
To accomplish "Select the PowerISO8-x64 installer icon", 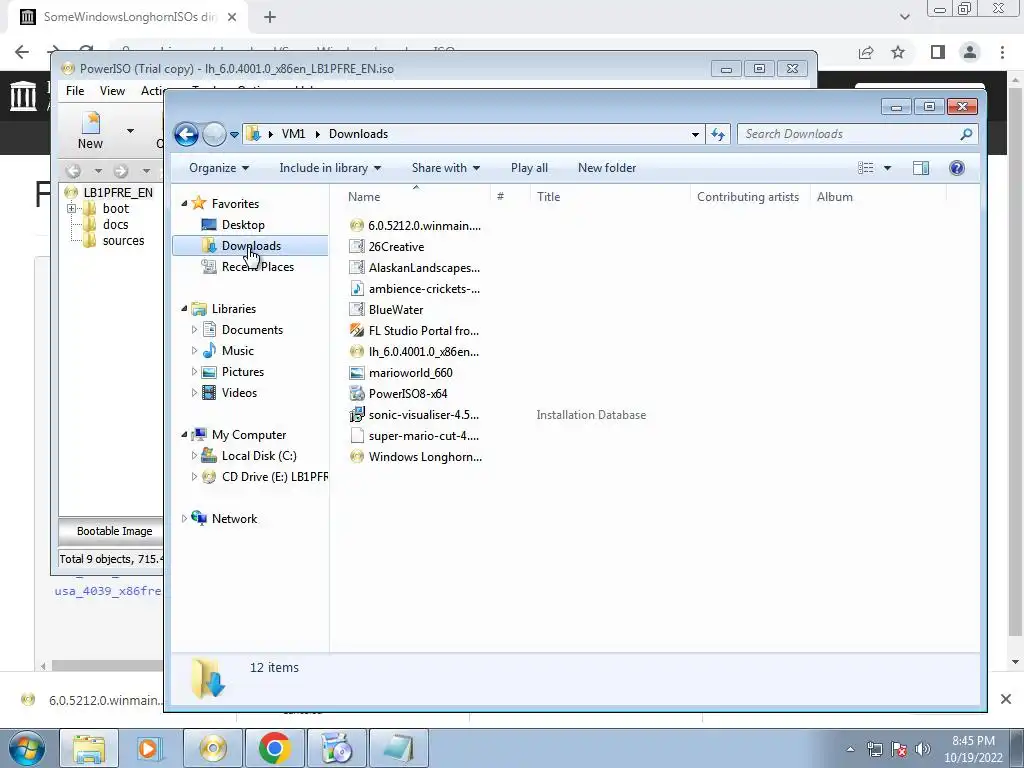I will (357, 393).
